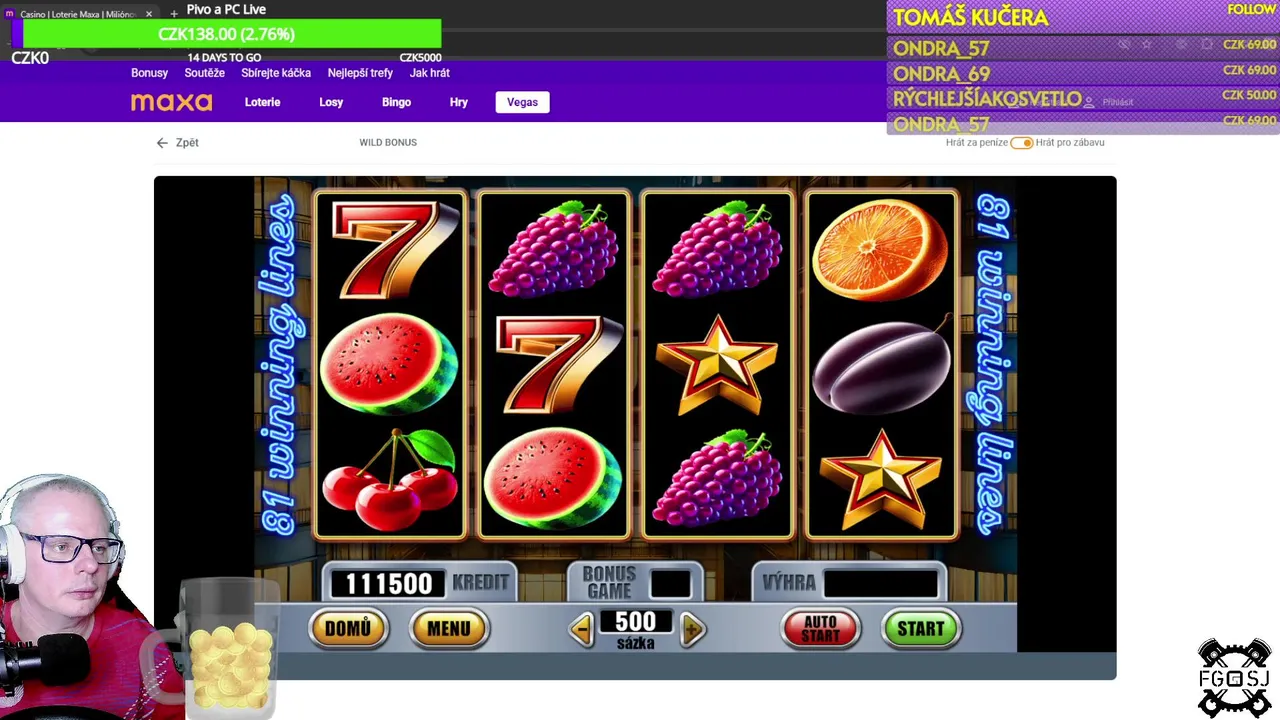Click the green START spin button

point(920,629)
